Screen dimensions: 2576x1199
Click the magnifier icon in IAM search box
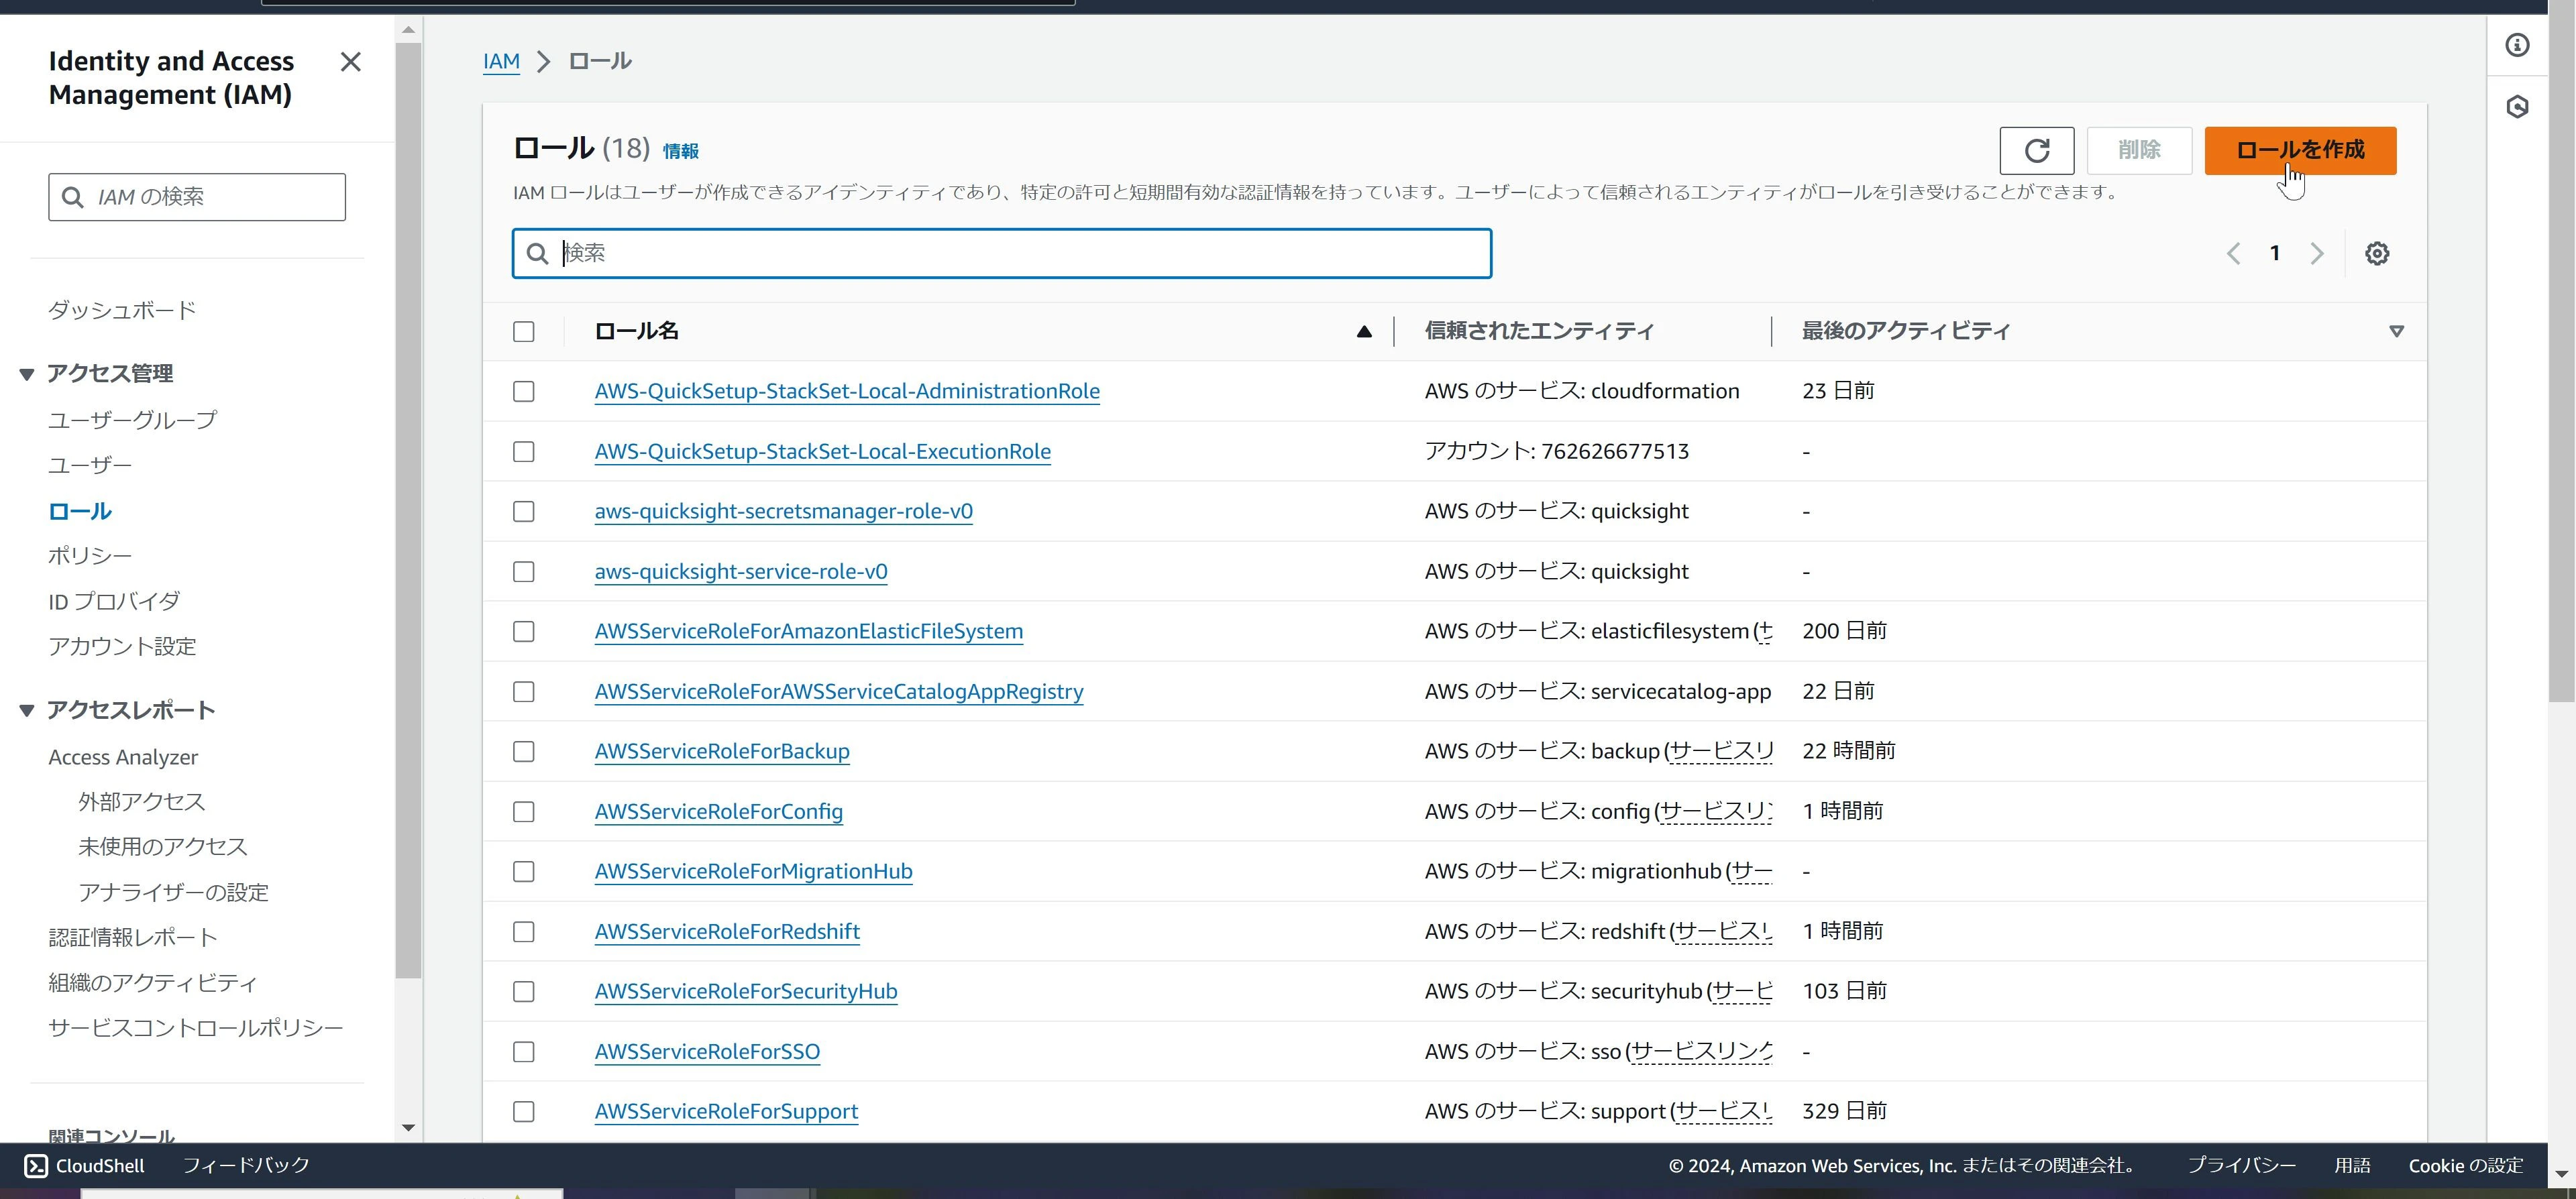pyautogui.click(x=72, y=197)
